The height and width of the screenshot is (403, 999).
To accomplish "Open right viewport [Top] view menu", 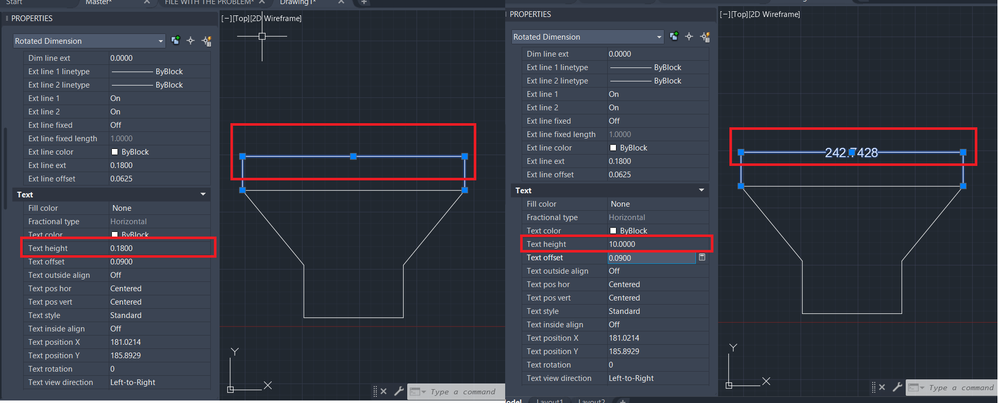I will click(x=740, y=14).
